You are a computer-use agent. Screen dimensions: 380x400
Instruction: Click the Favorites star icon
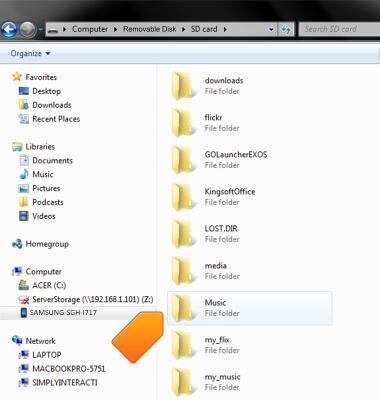(x=17, y=77)
